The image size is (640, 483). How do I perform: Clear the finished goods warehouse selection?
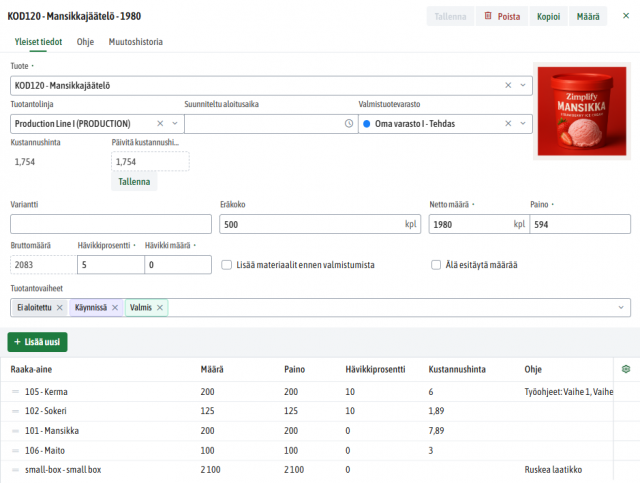pyautogui.click(x=508, y=124)
